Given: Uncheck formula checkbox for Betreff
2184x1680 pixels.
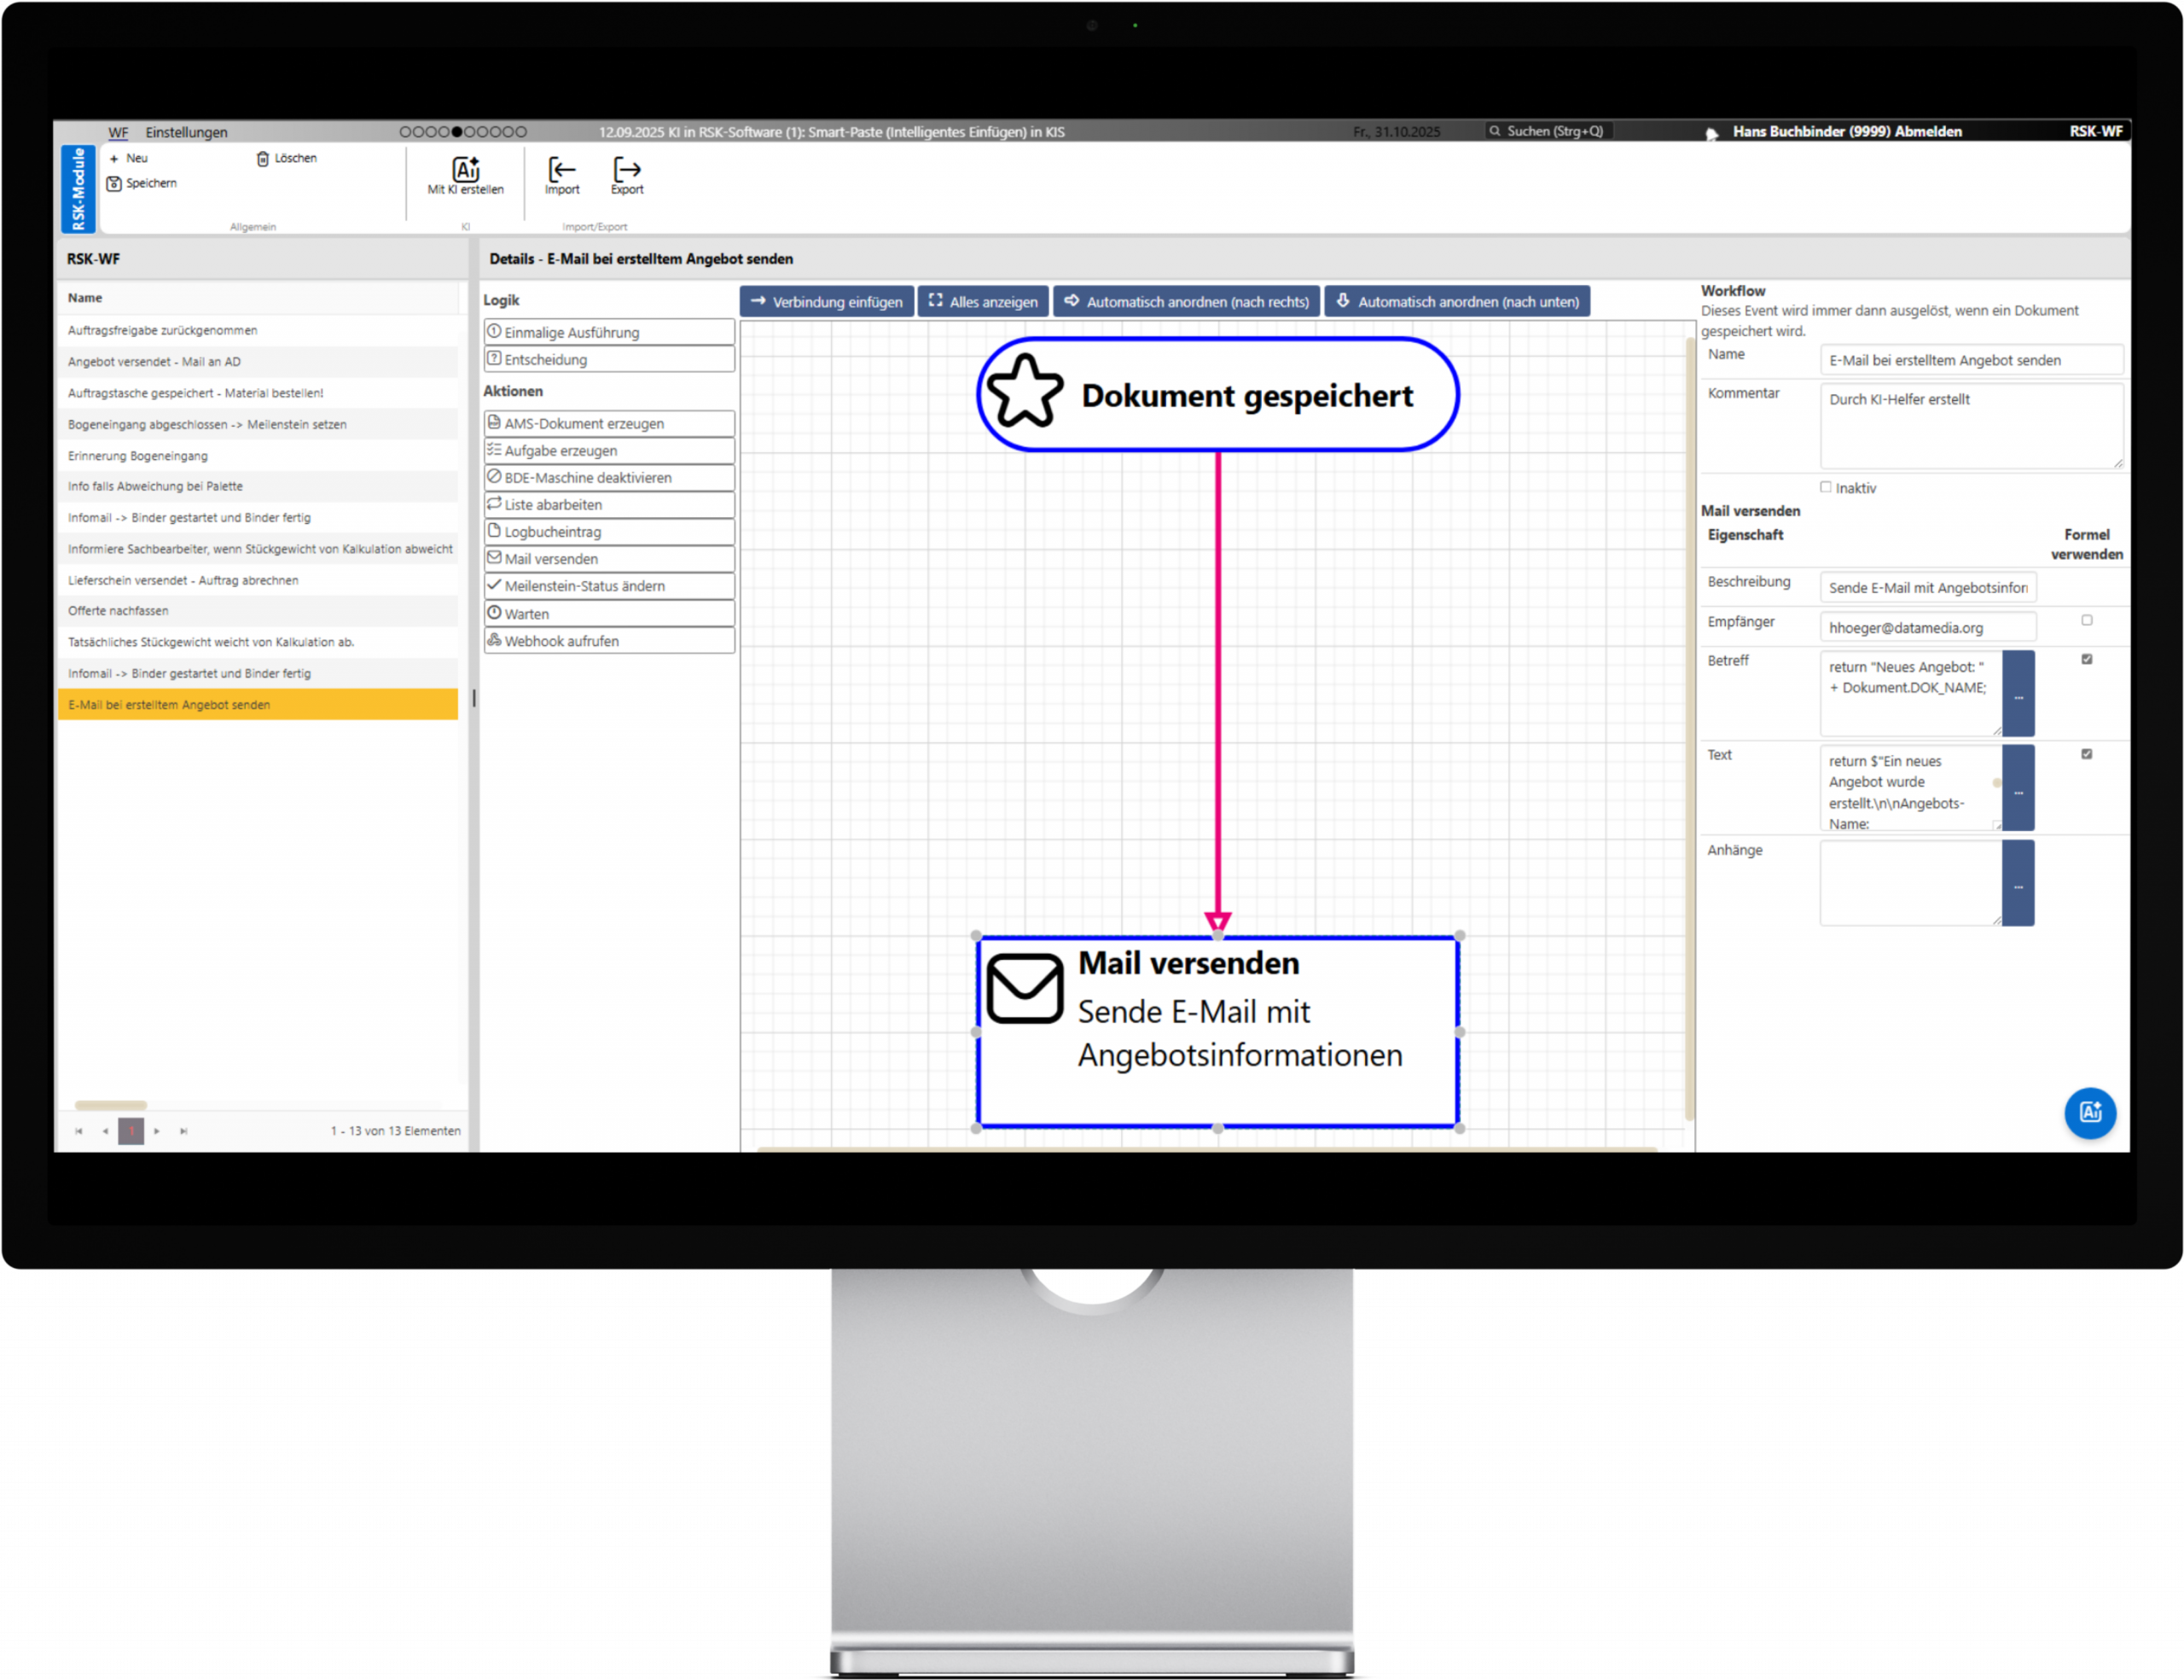Looking at the screenshot, I should (2086, 660).
